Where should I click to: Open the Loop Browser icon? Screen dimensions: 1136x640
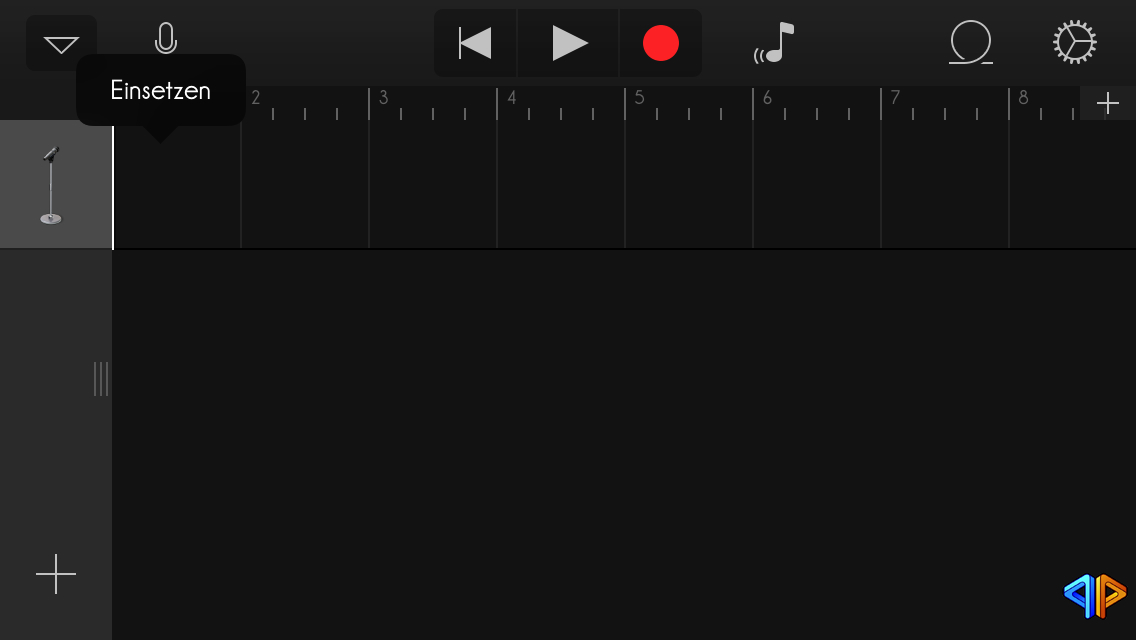pyautogui.click(x=971, y=42)
